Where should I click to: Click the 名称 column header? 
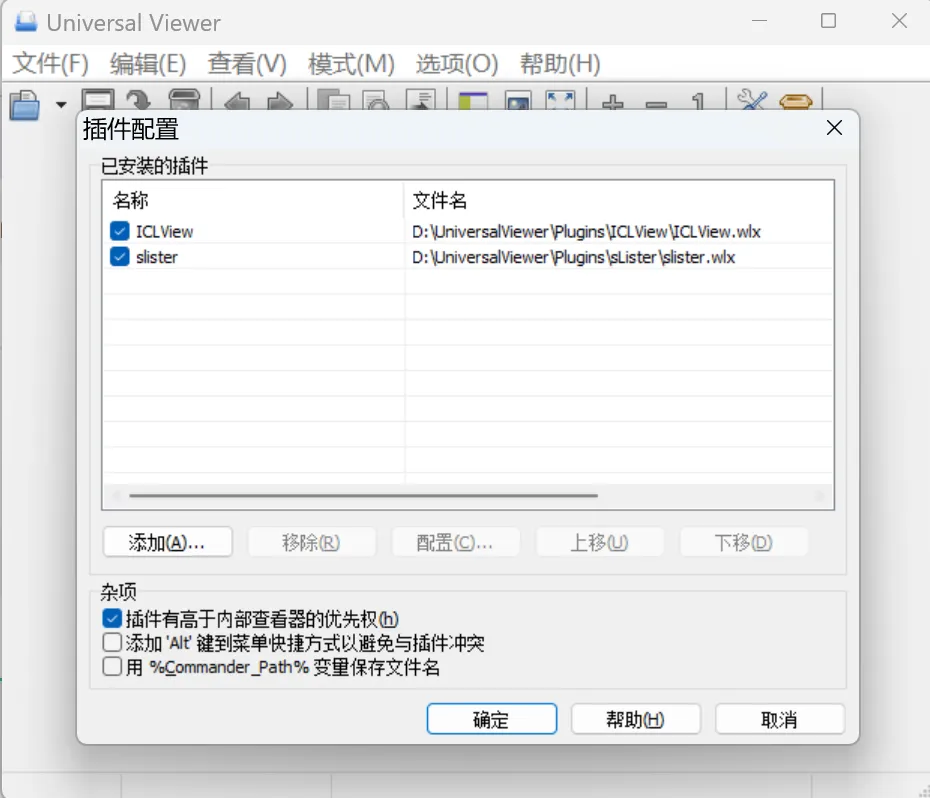click(254, 201)
